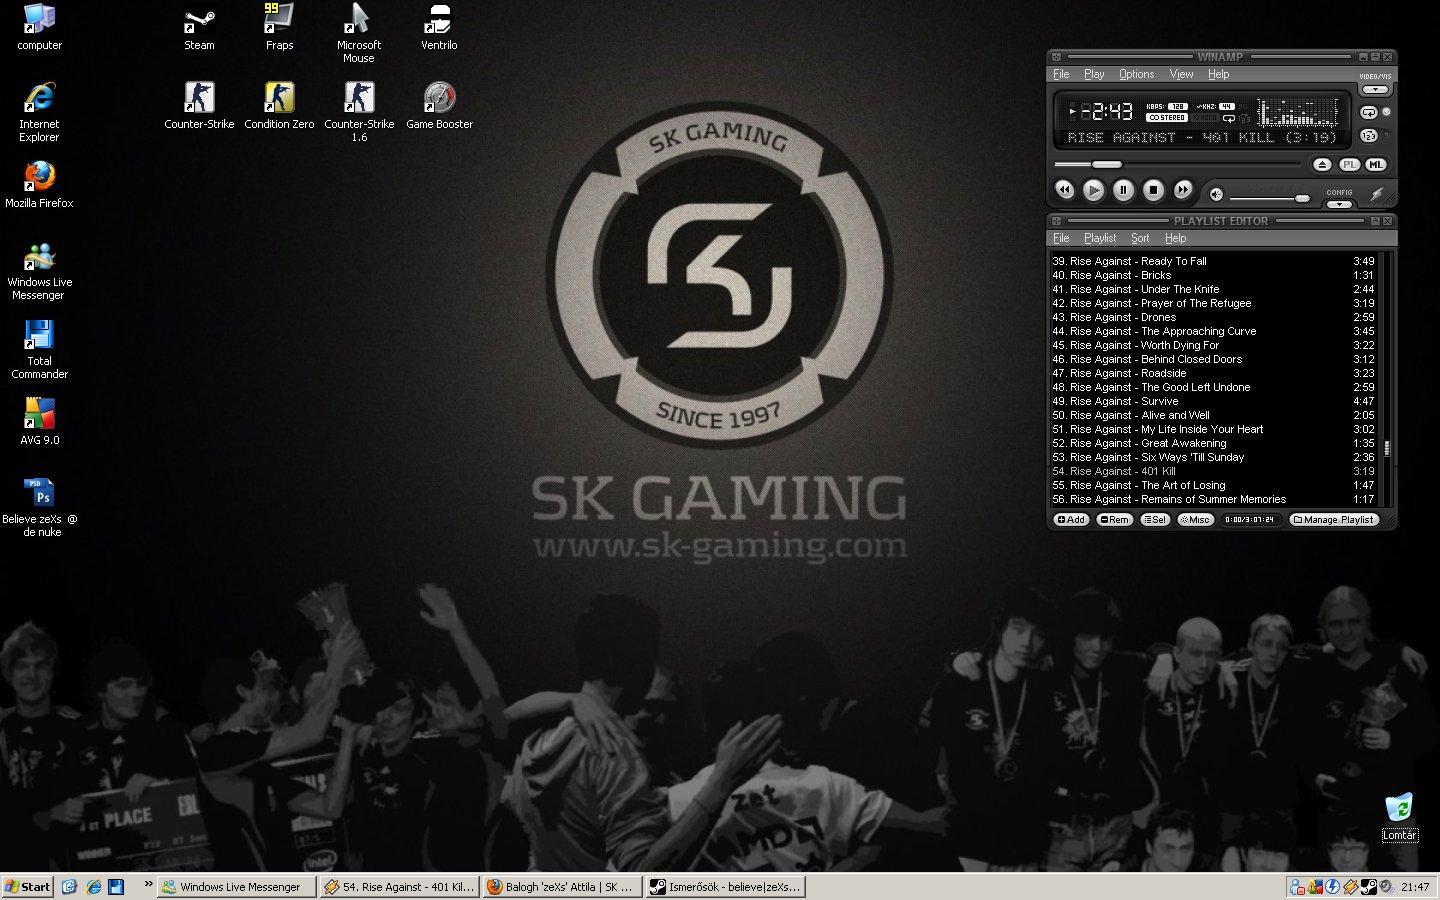Toggle the ML media library button
This screenshot has height=900, width=1440.
point(1376,164)
